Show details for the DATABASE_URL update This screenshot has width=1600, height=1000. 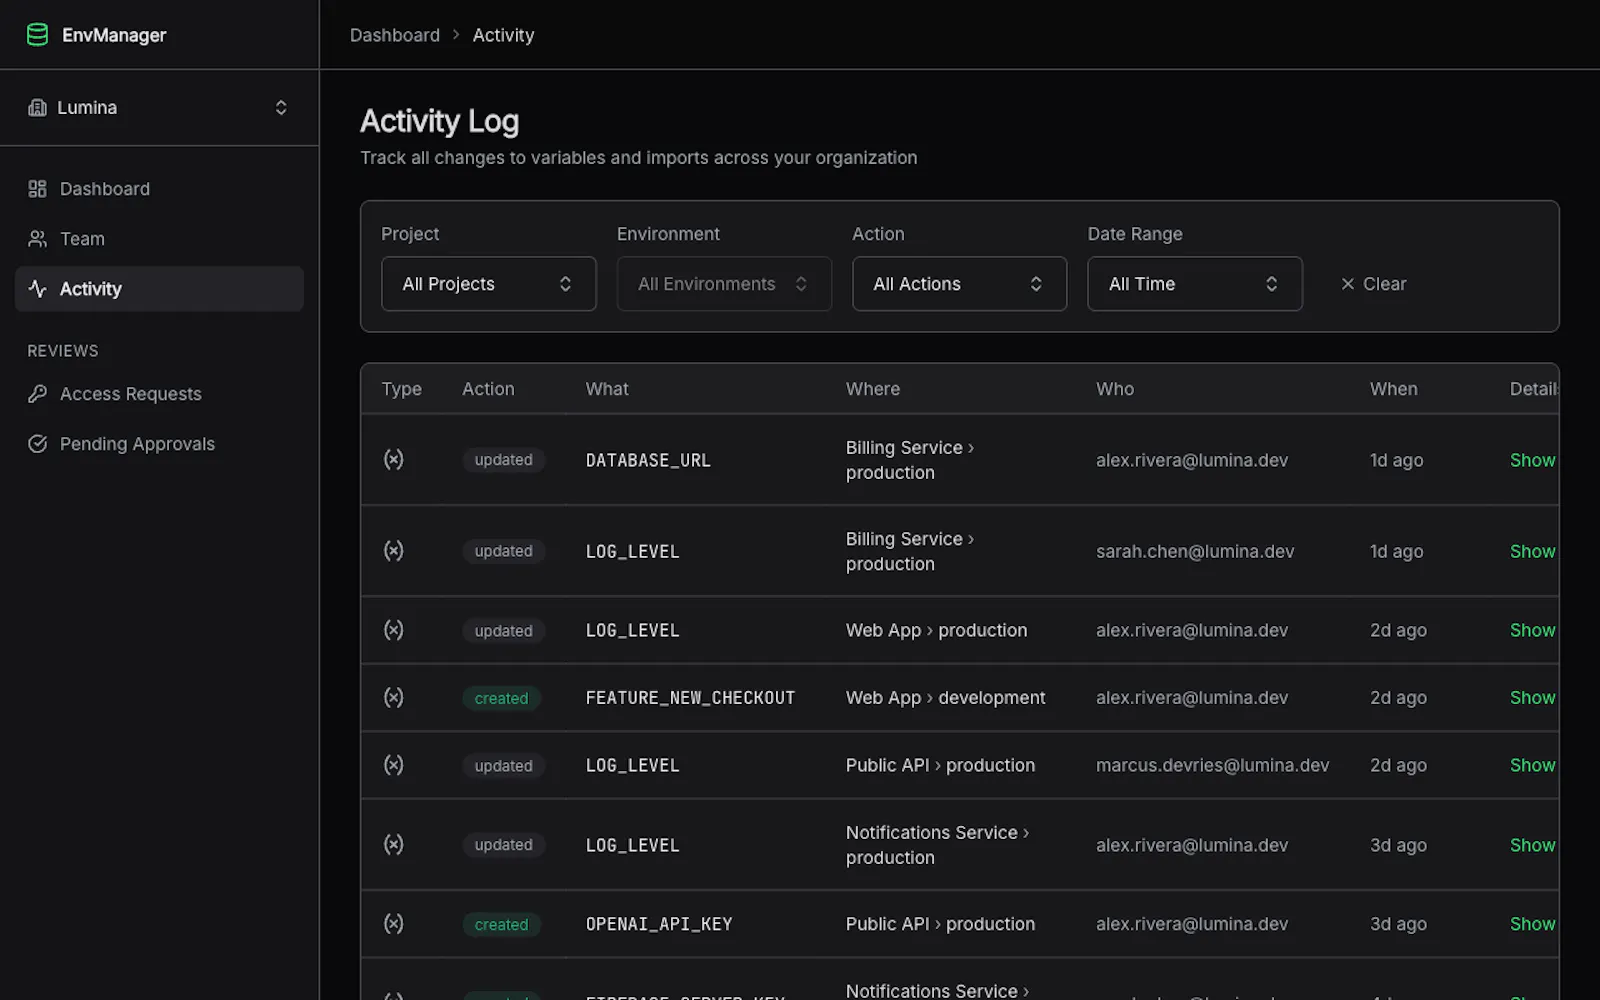(x=1532, y=460)
